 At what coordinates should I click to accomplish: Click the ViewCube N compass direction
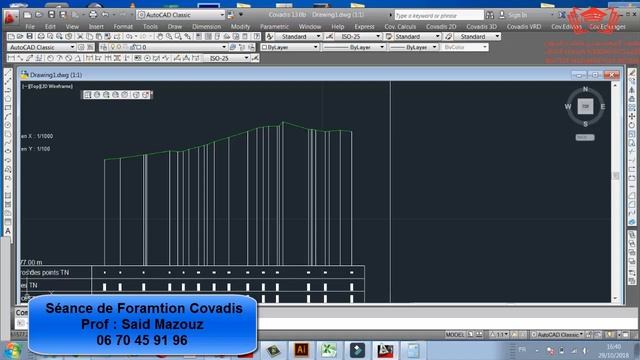tap(585, 89)
